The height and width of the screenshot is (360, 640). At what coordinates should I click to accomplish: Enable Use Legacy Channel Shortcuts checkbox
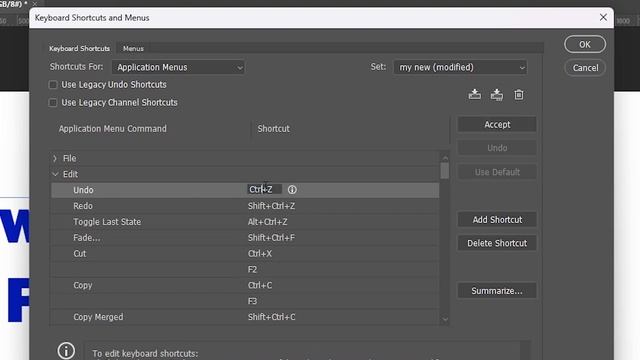tap(53, 102)
